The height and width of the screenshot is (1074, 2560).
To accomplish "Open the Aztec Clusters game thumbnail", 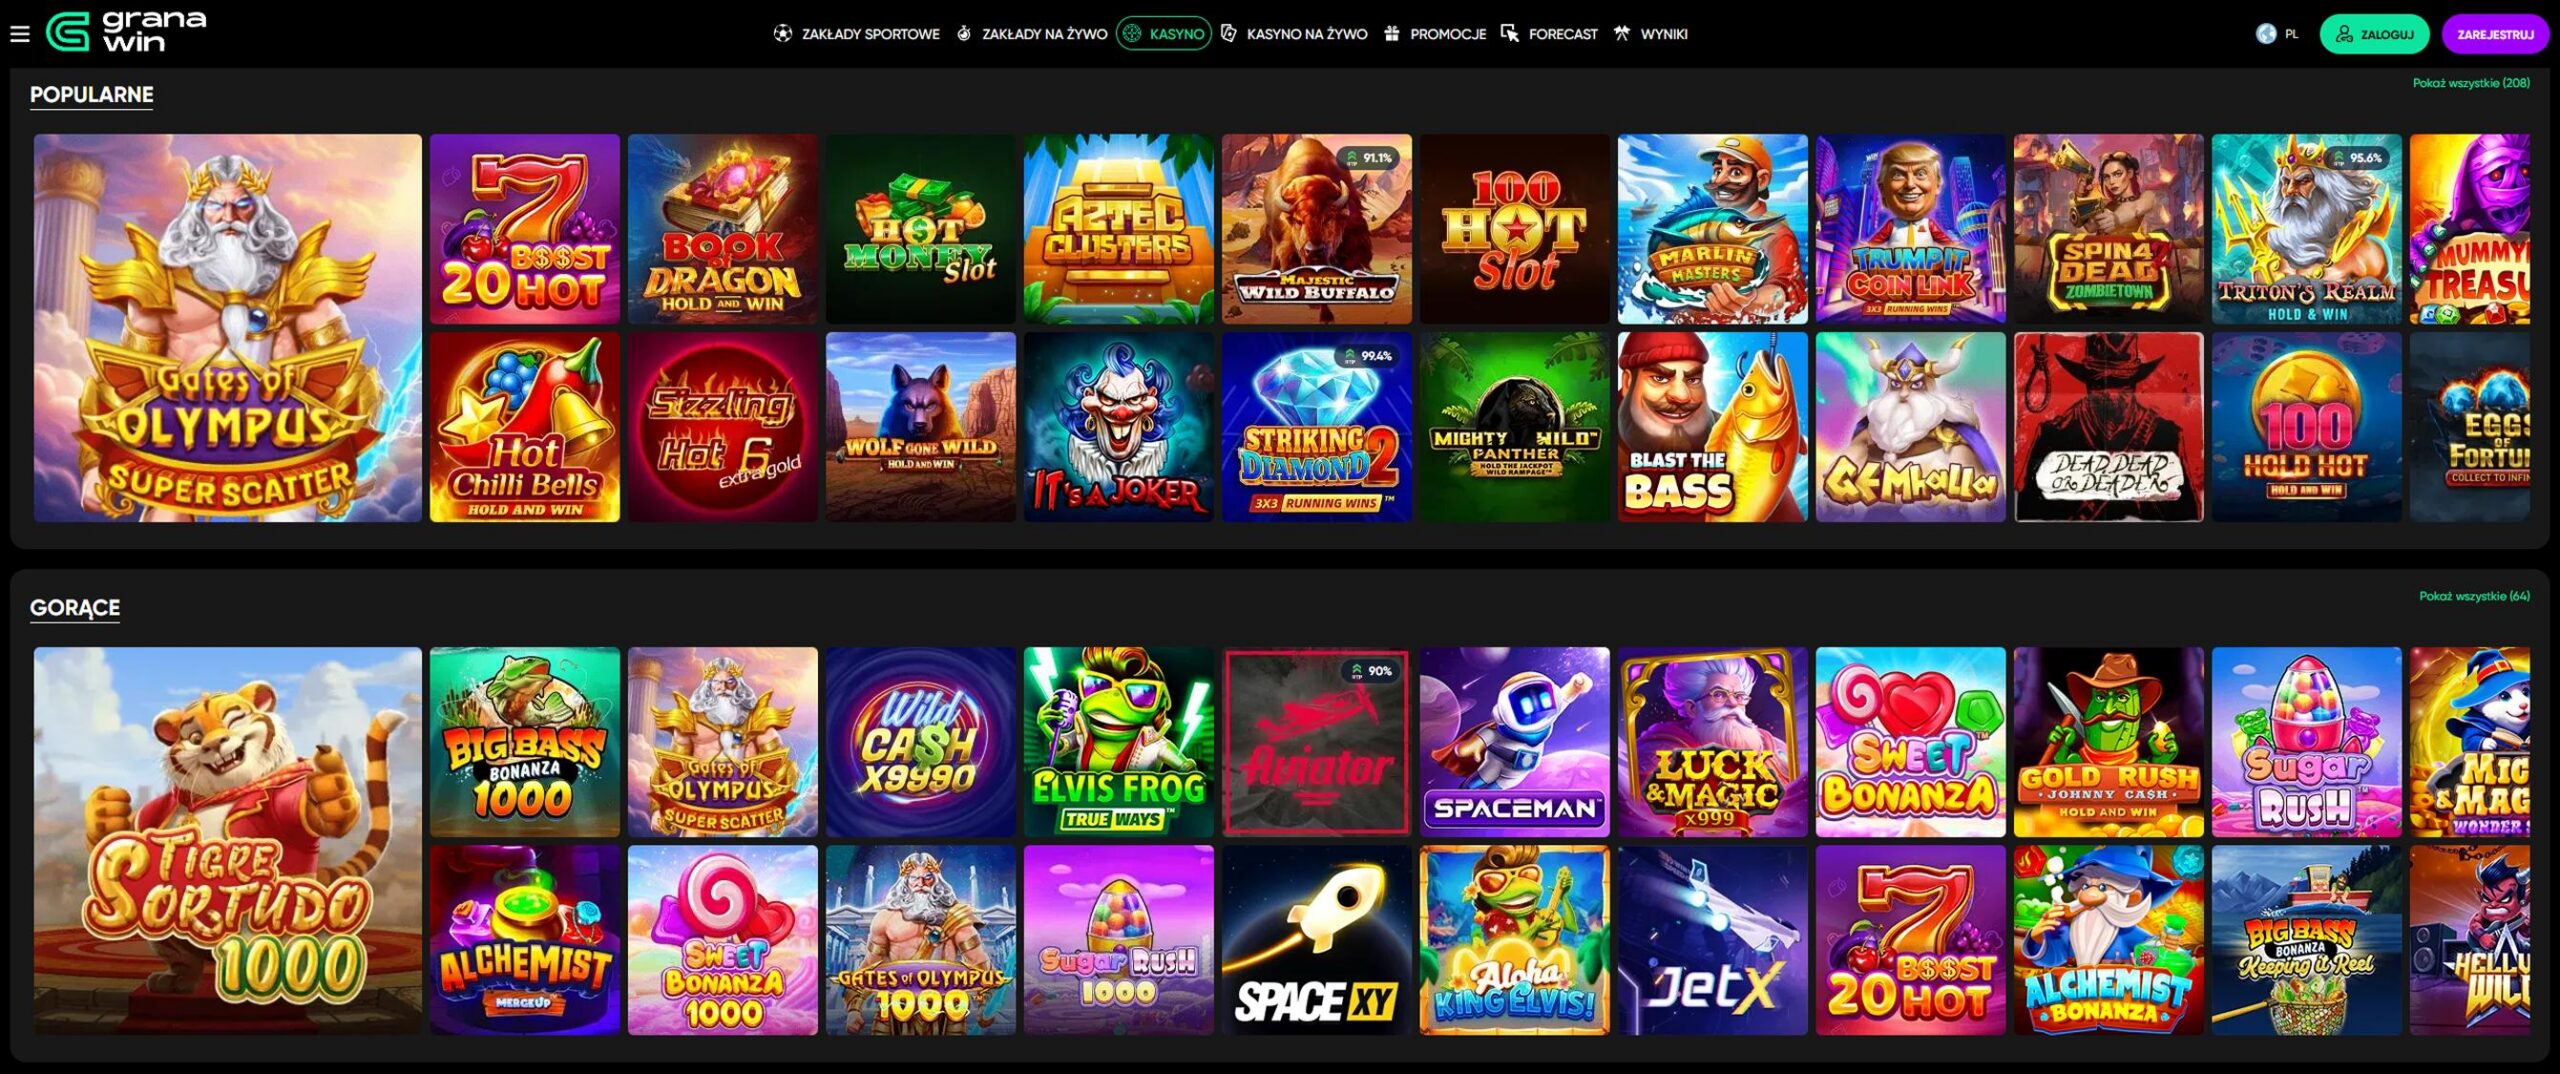I will (x=1119, y=229).
